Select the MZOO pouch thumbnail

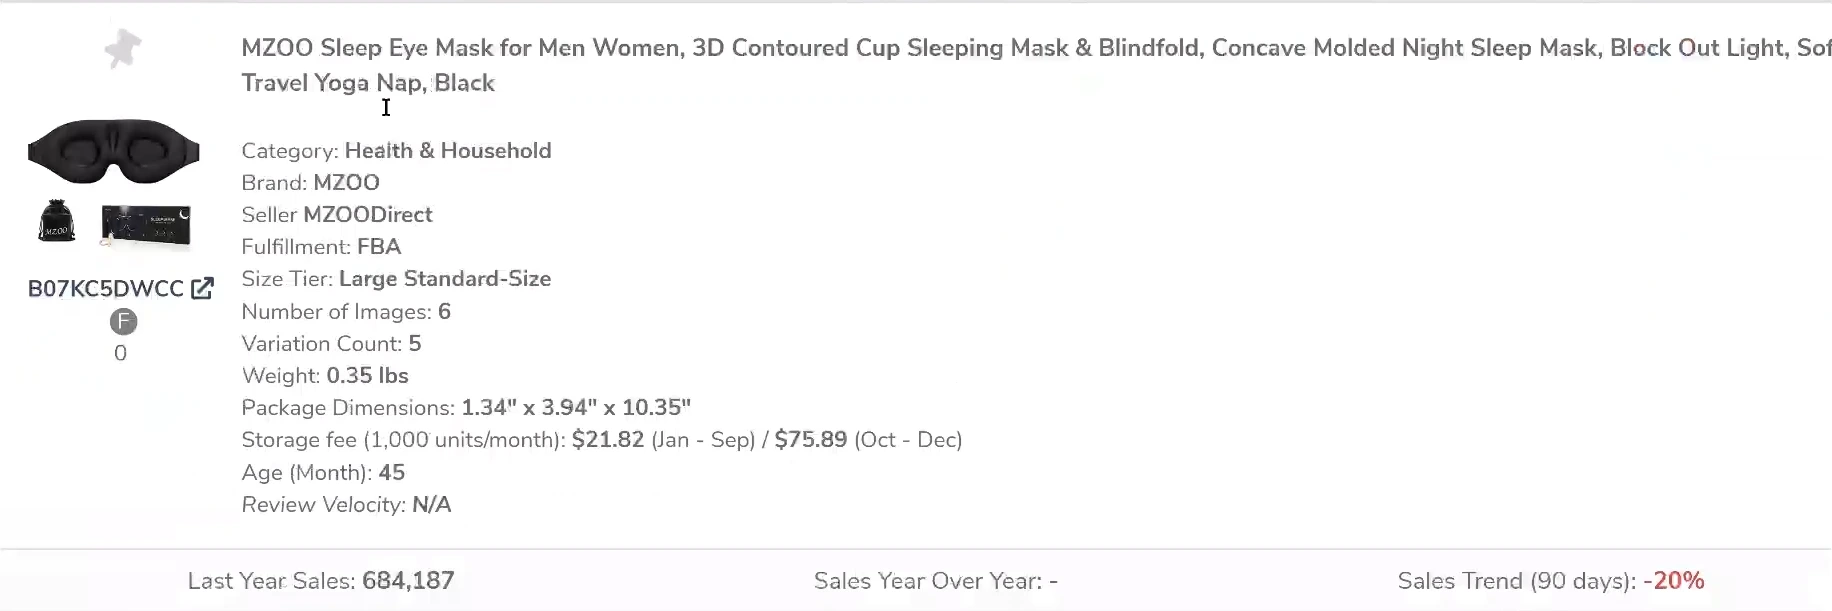click(x=57, y=222)
